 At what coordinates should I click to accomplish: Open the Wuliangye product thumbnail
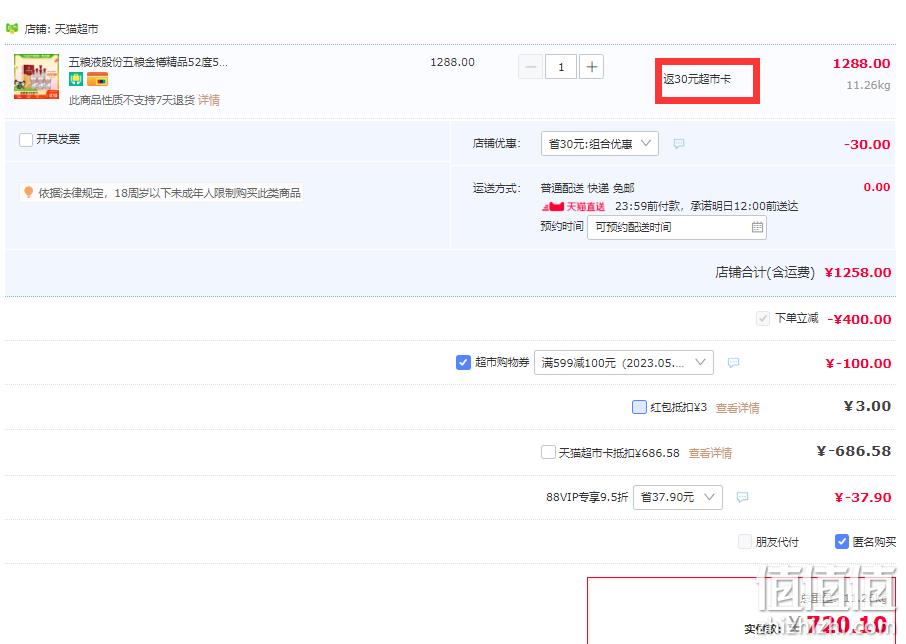[x=36, y=77]
